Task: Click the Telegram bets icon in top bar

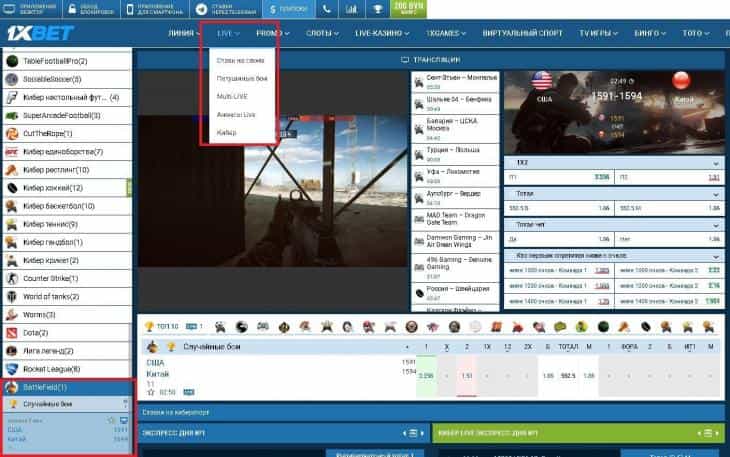Action: pyautogui.click(x=203, y=9)
